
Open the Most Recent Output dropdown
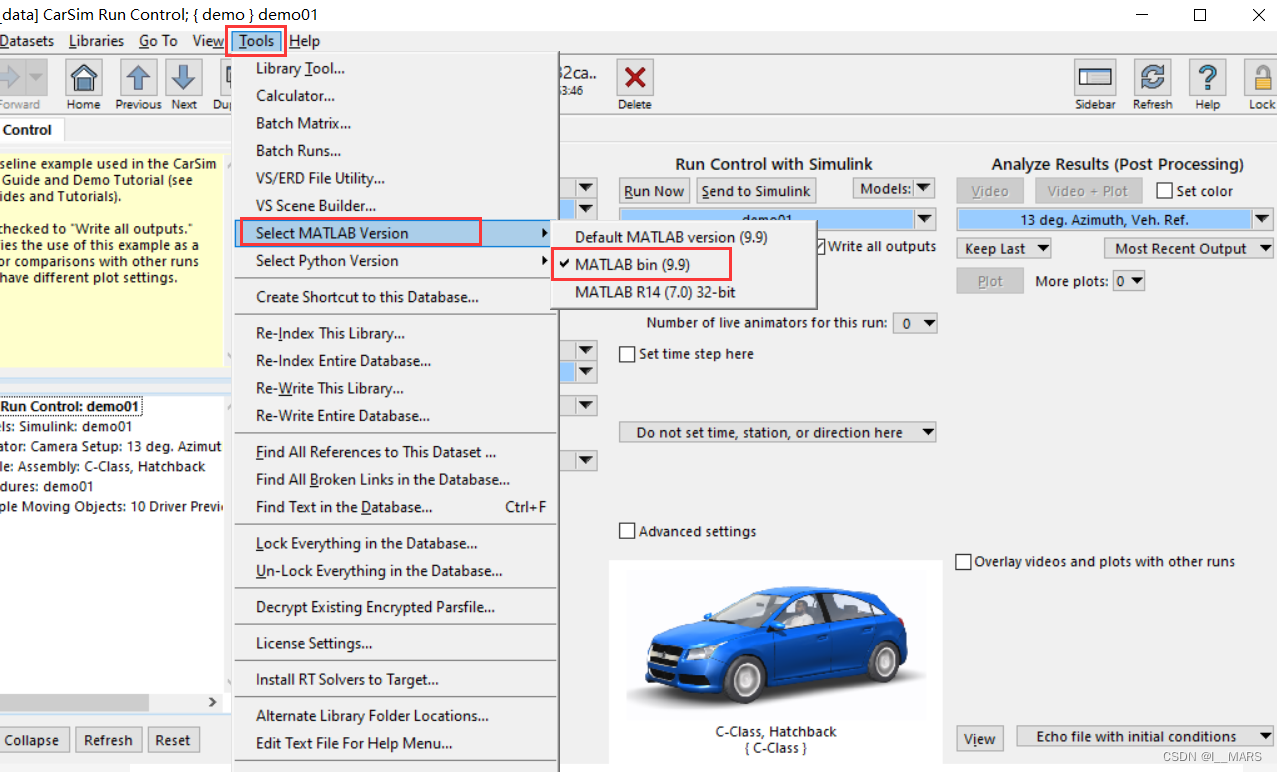(1188, 248)
